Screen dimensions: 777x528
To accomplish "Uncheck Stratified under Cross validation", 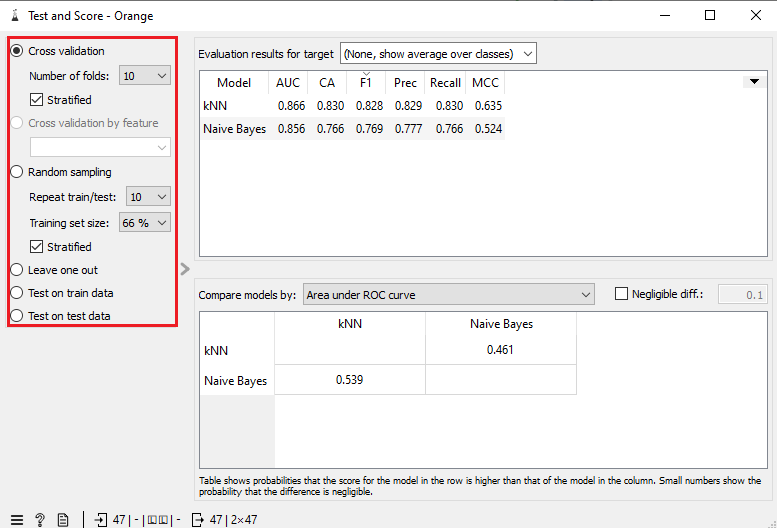I will point(37,100).
